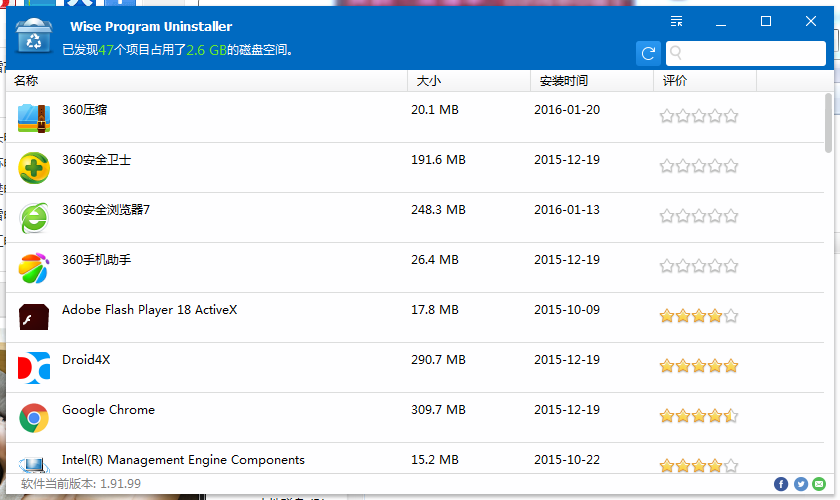Image resolution: width=840 pixels, height=500 pixels.
Task: Click inside the search box
Action: pos(746,53)
